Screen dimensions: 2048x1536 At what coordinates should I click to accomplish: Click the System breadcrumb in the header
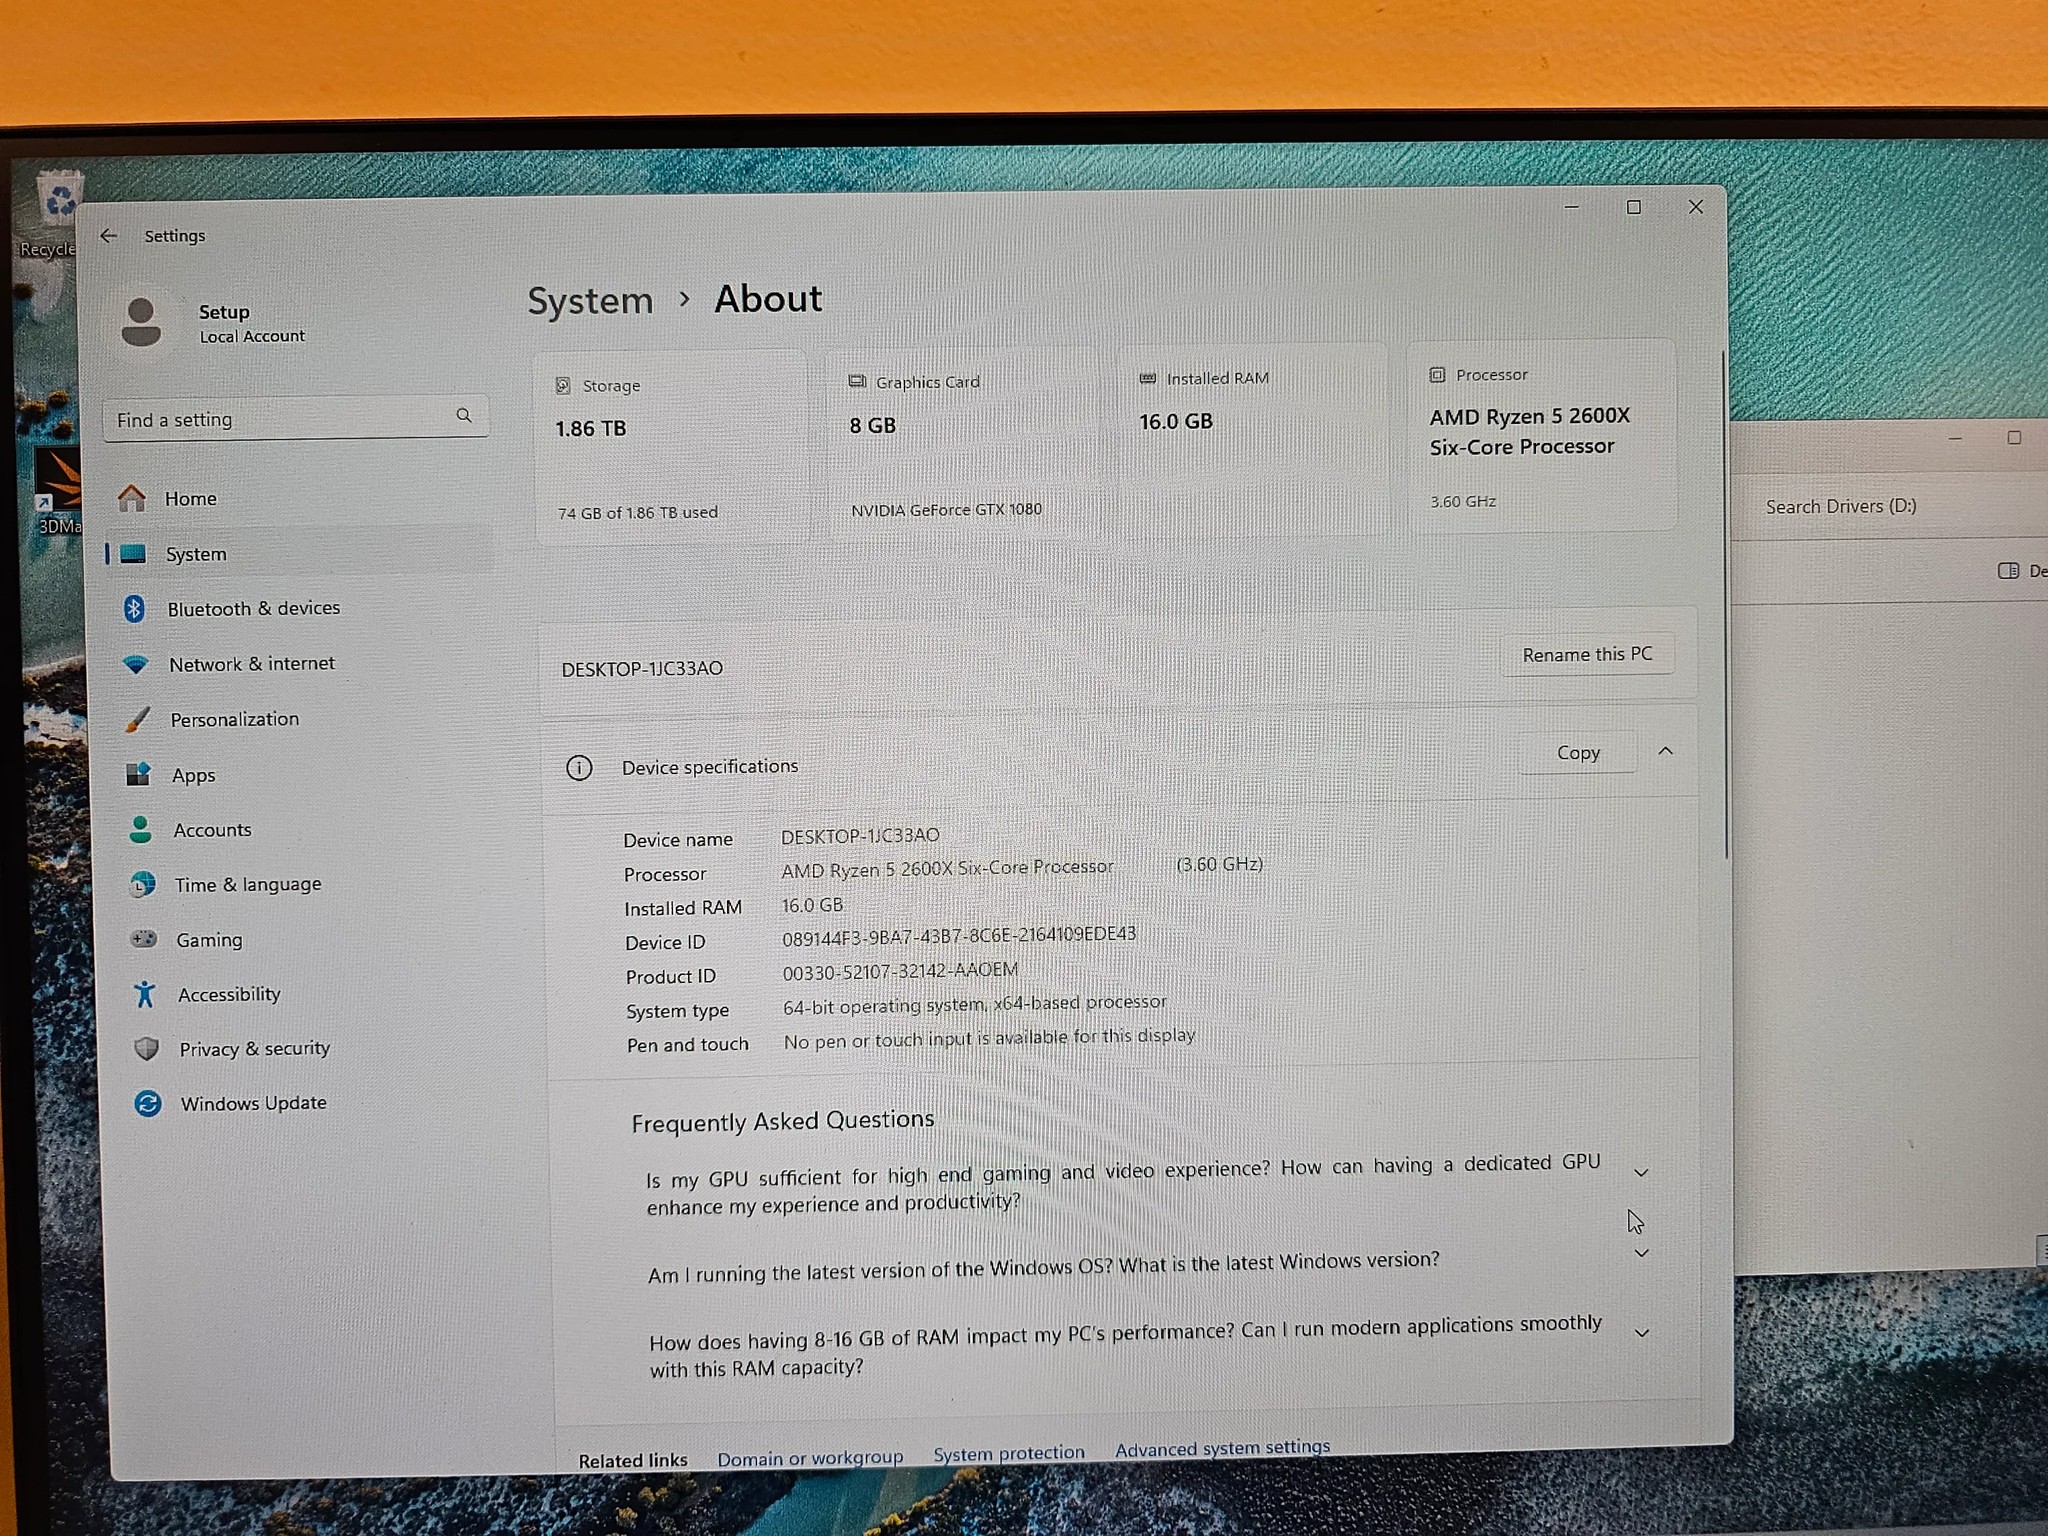(590, 300)
